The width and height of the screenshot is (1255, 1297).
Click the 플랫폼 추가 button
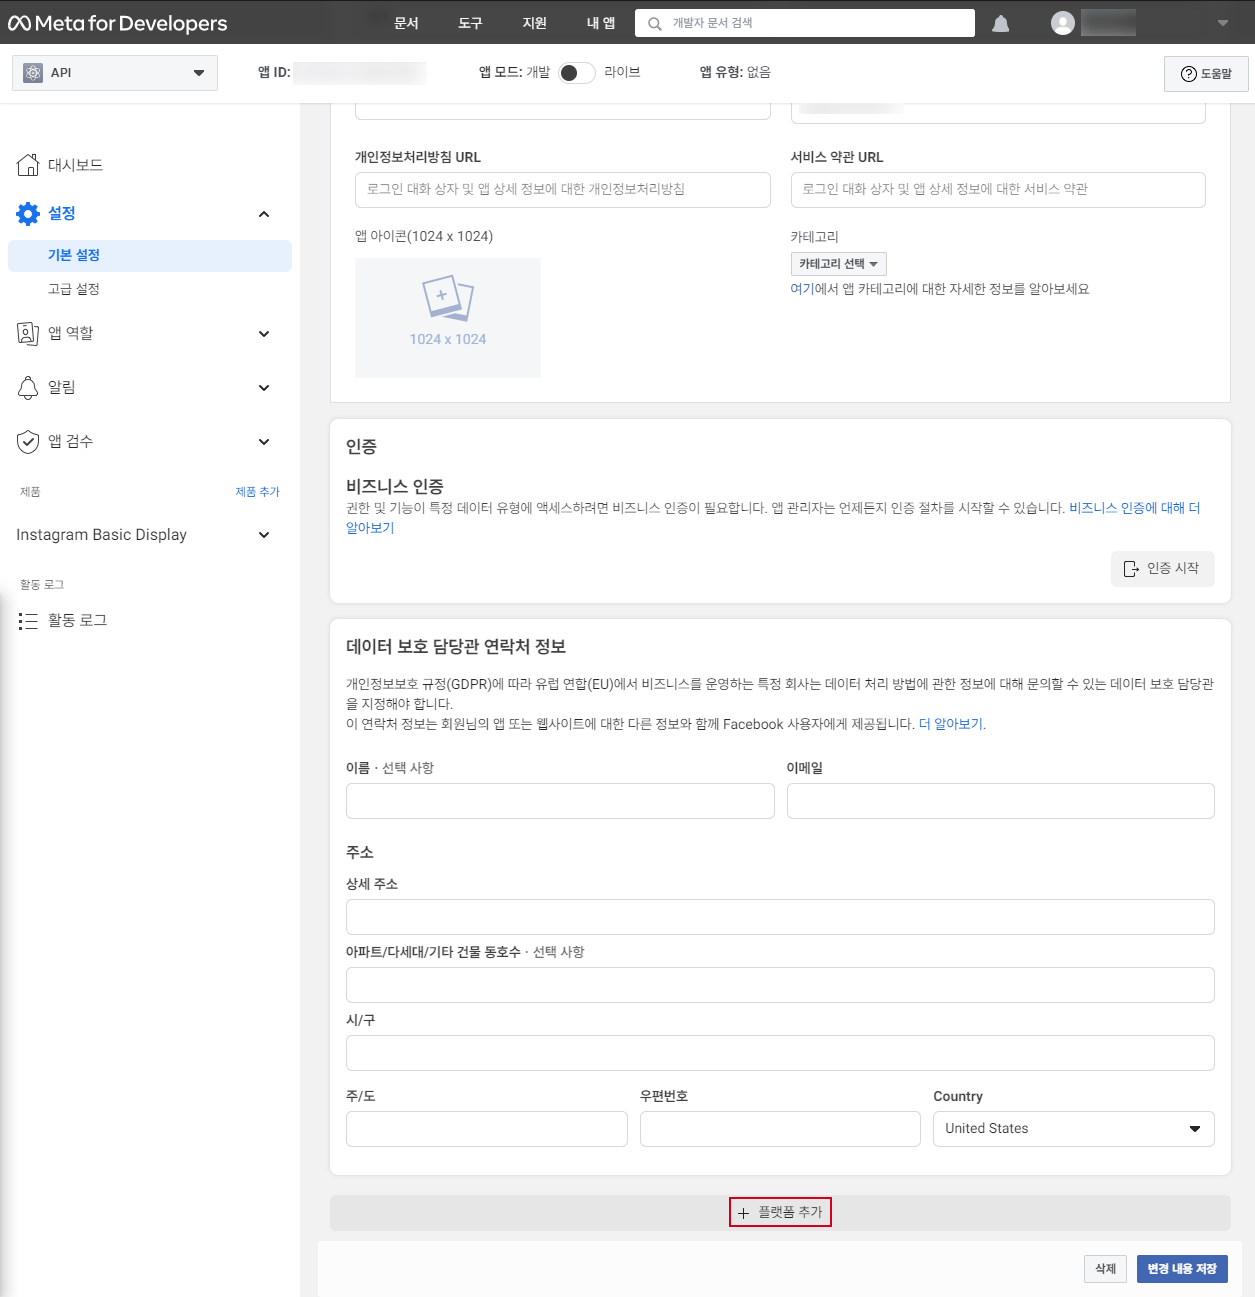[x=780, y=1212]
